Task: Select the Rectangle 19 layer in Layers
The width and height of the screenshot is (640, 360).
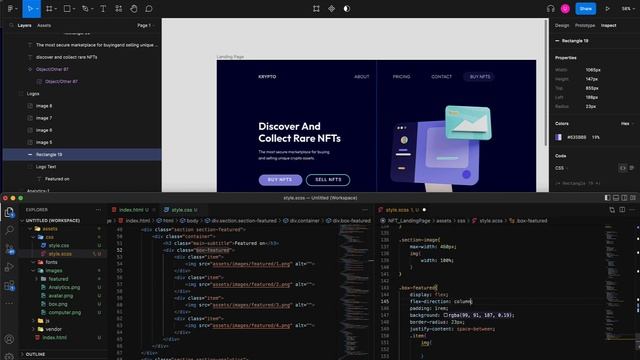Action: [82, 155]
